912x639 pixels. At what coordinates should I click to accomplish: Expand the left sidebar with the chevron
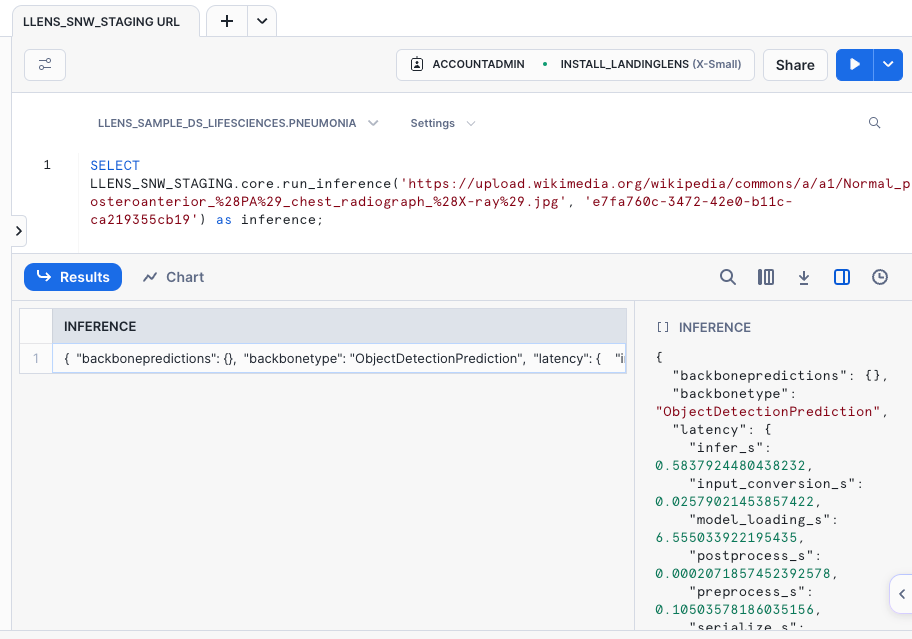pyautogui.click(x=18, y=230)
